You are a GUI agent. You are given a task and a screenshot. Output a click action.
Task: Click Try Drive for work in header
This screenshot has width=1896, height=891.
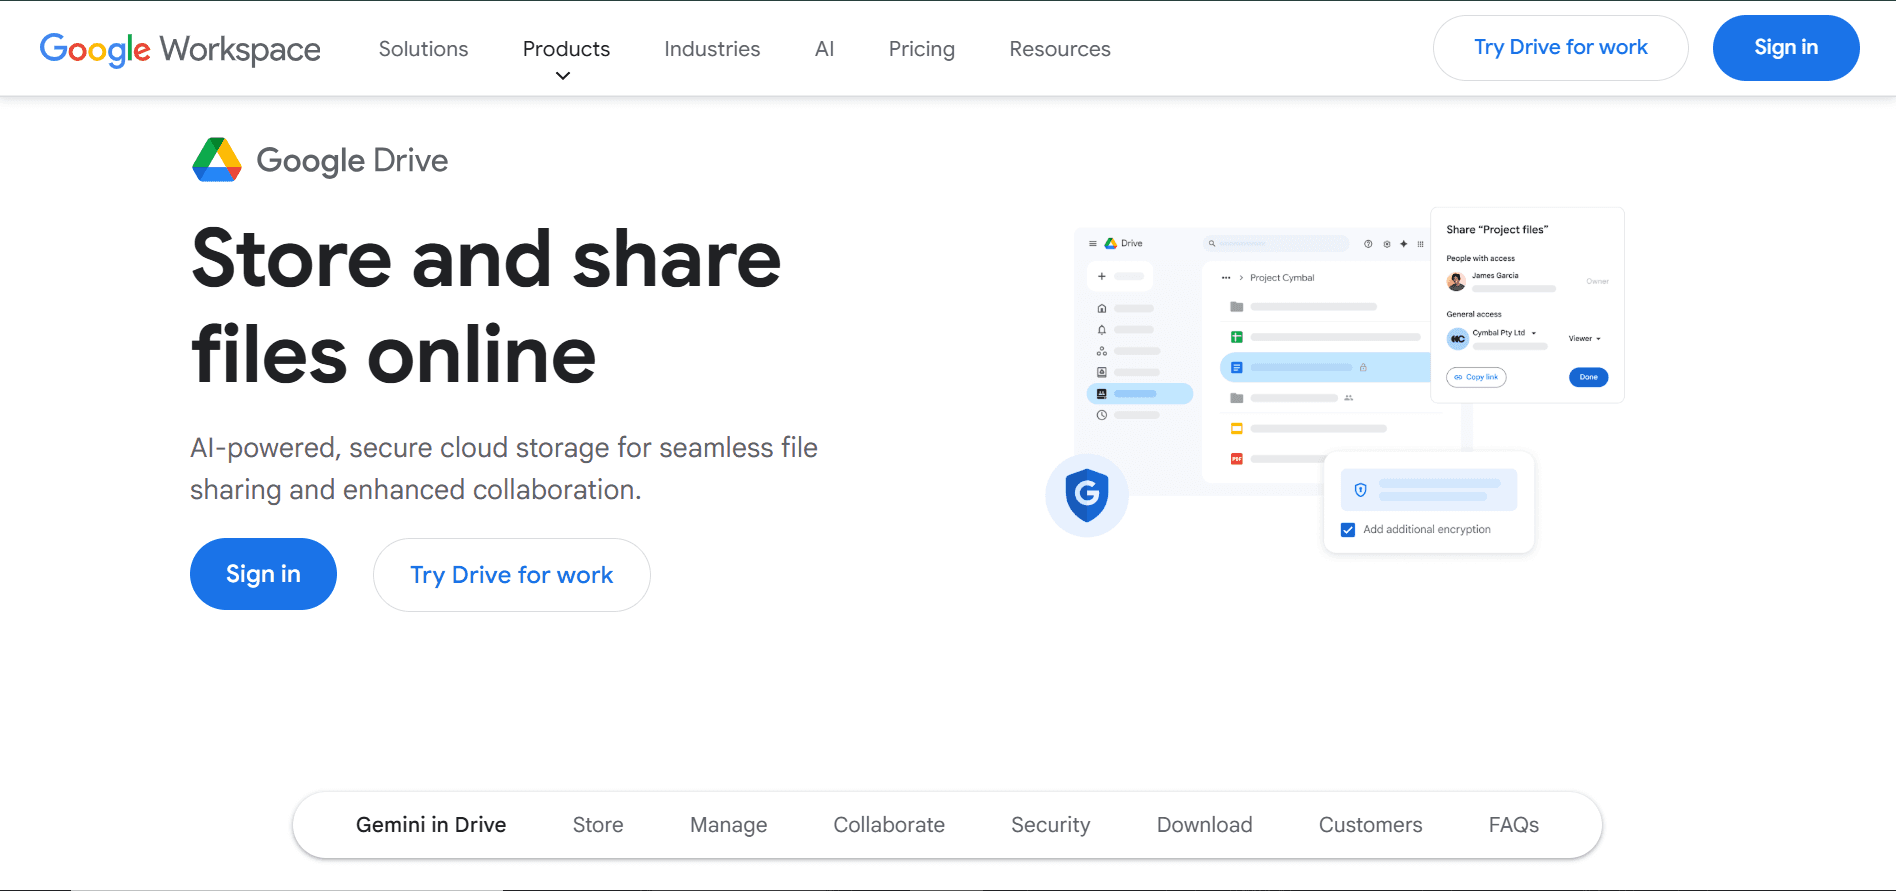pos(1561,48)
